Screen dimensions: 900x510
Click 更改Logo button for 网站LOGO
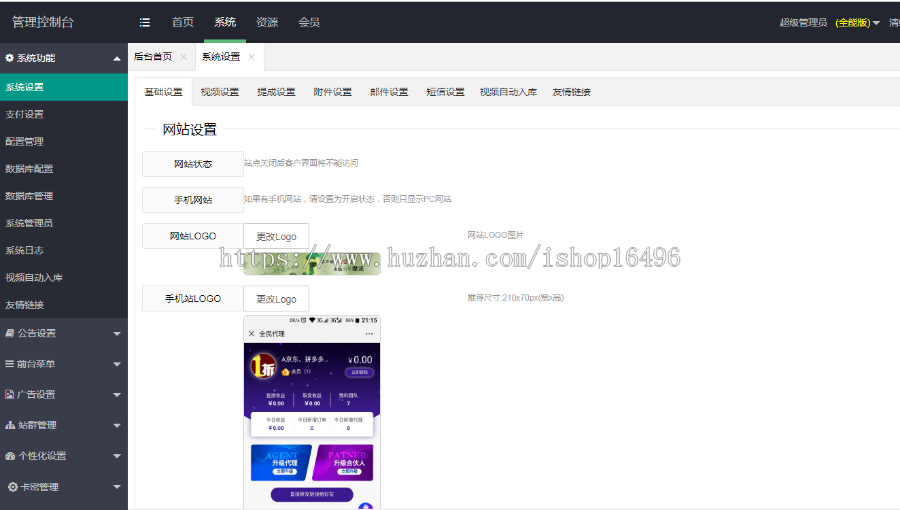tap(276, 236)
